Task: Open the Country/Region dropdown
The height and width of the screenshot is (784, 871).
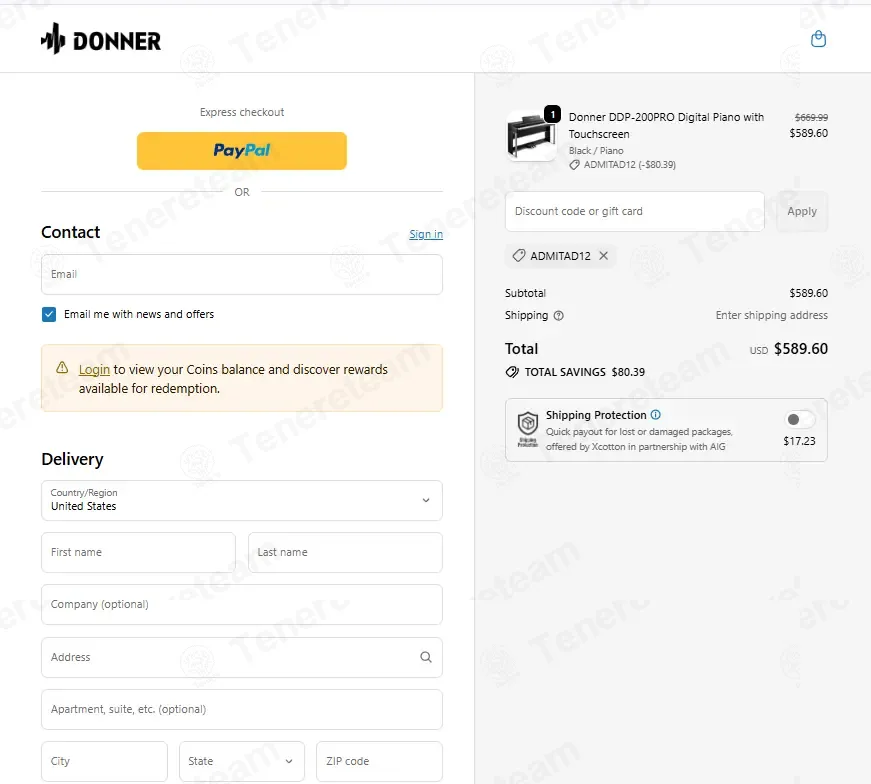Action: 242,501
